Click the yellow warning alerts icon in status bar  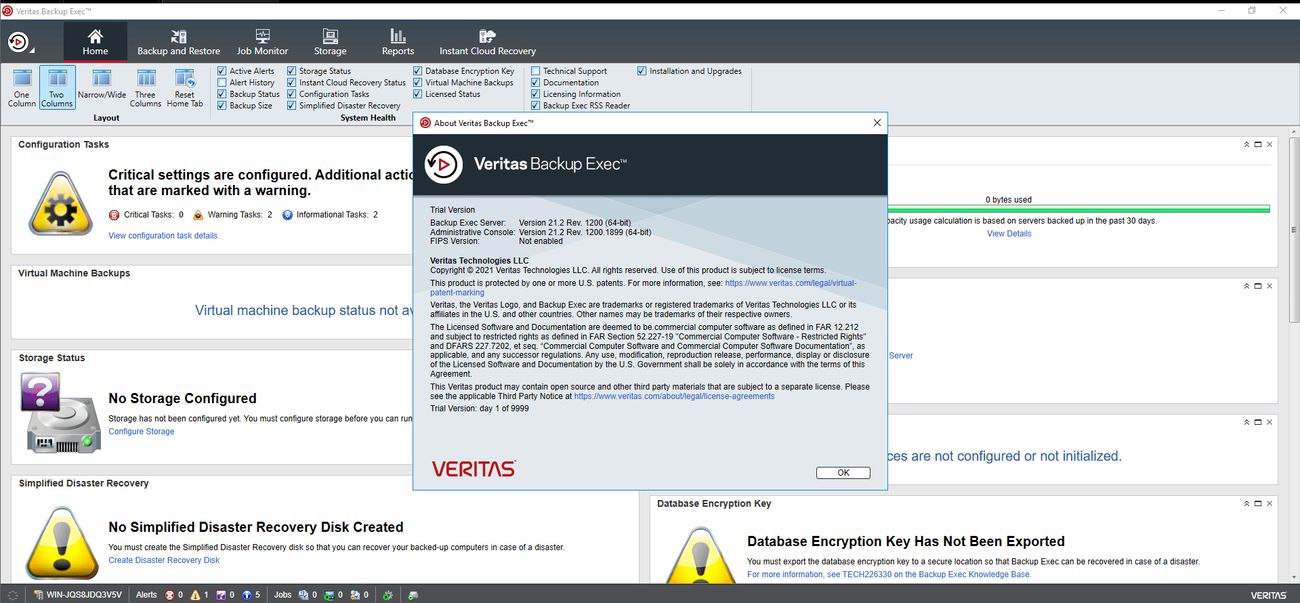pos(194,595)
